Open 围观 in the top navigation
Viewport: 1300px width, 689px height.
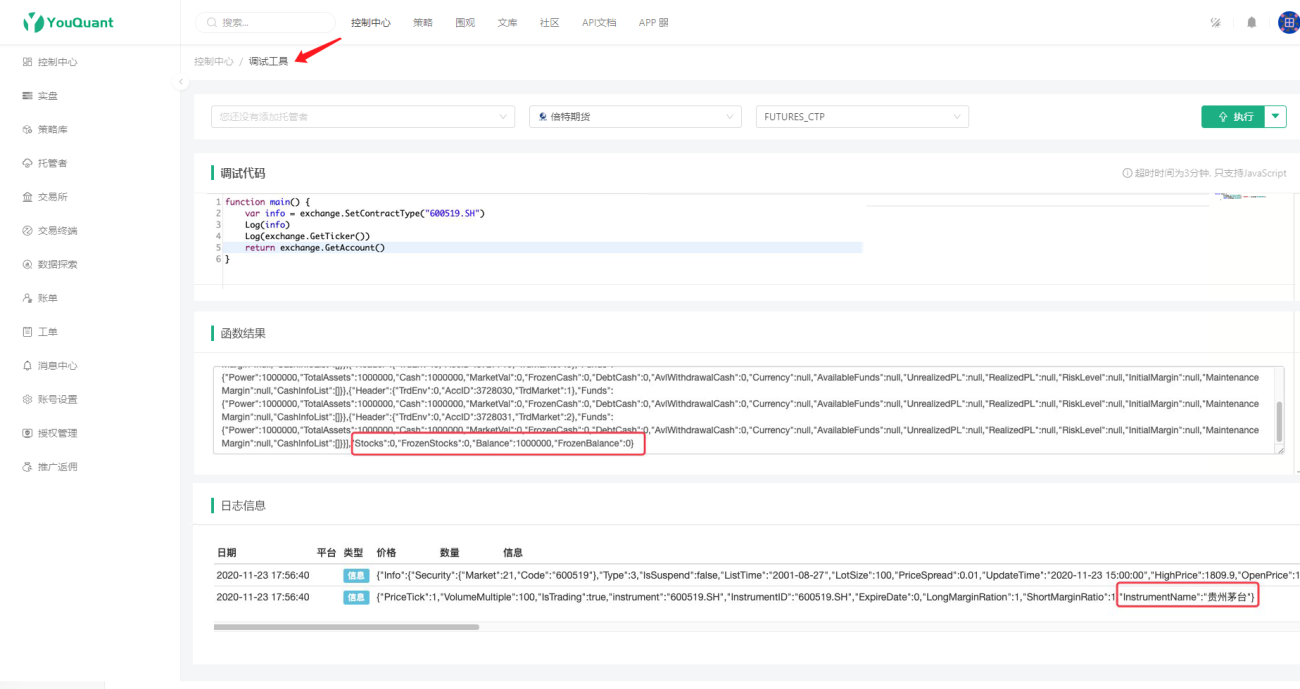(465, 22)
